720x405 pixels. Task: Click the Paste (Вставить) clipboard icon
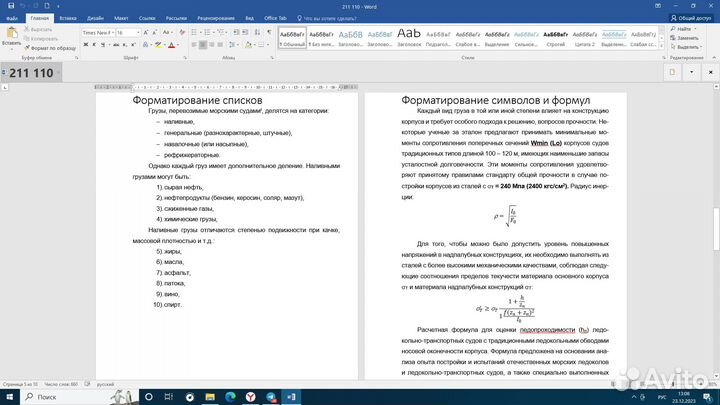coord(11,34)
